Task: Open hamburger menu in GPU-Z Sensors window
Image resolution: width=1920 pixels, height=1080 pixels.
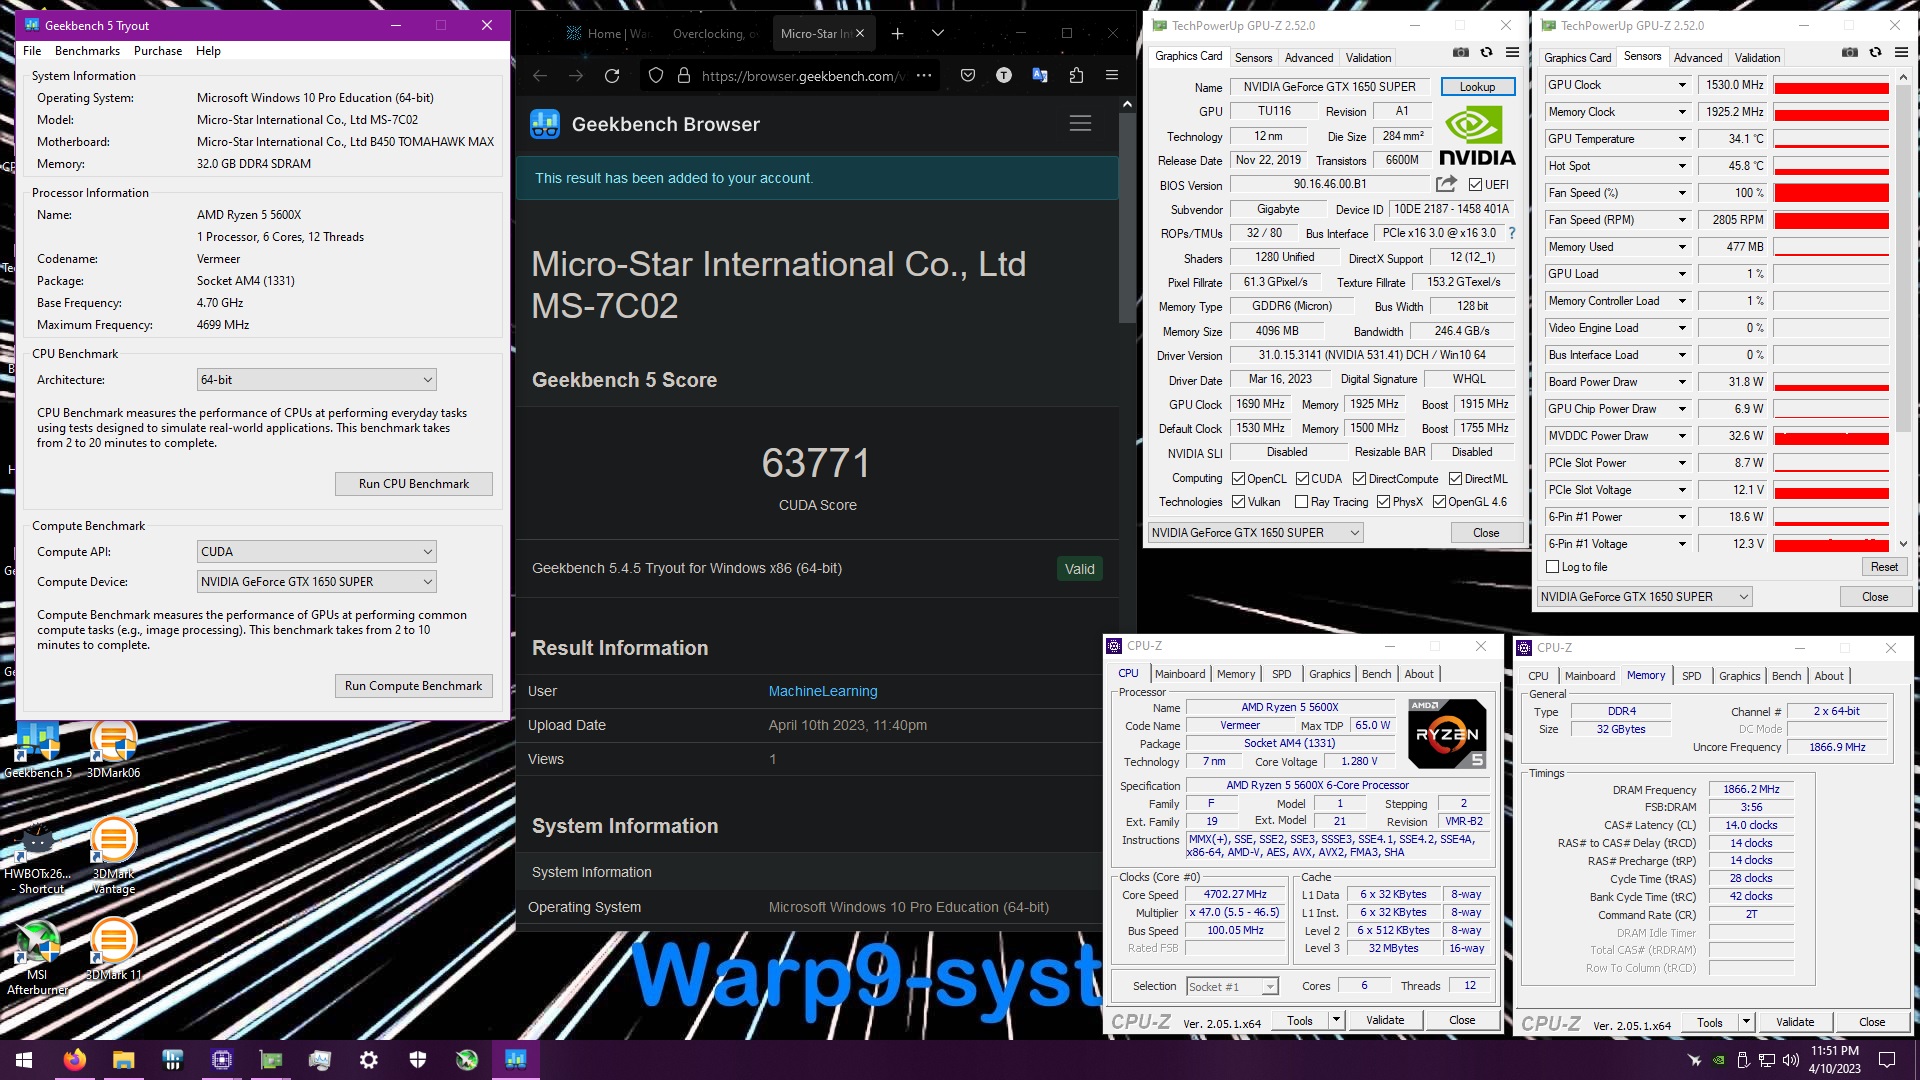Action: (1902, 53)
